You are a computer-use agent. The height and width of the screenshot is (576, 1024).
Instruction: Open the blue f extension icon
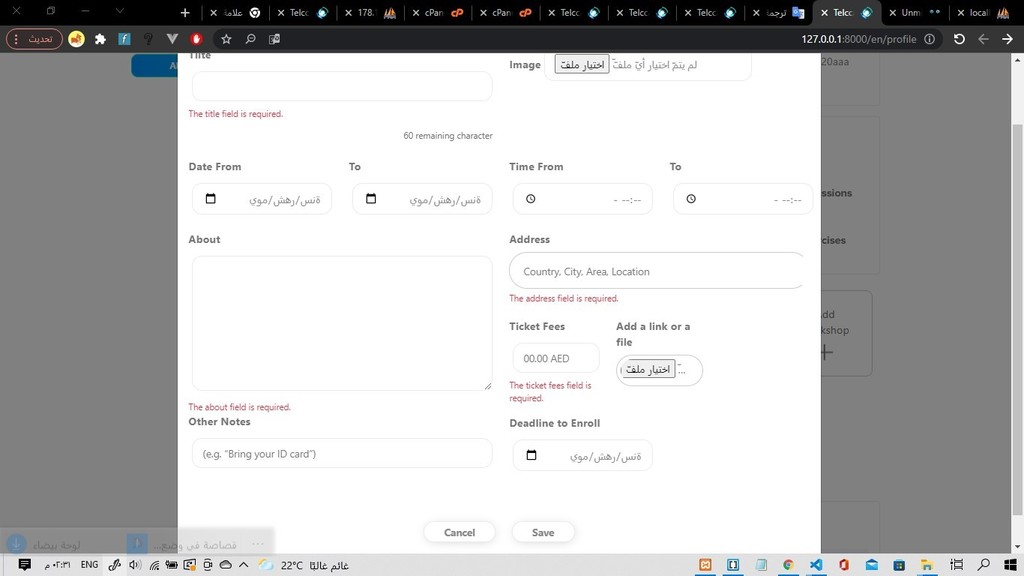(124, 39)
